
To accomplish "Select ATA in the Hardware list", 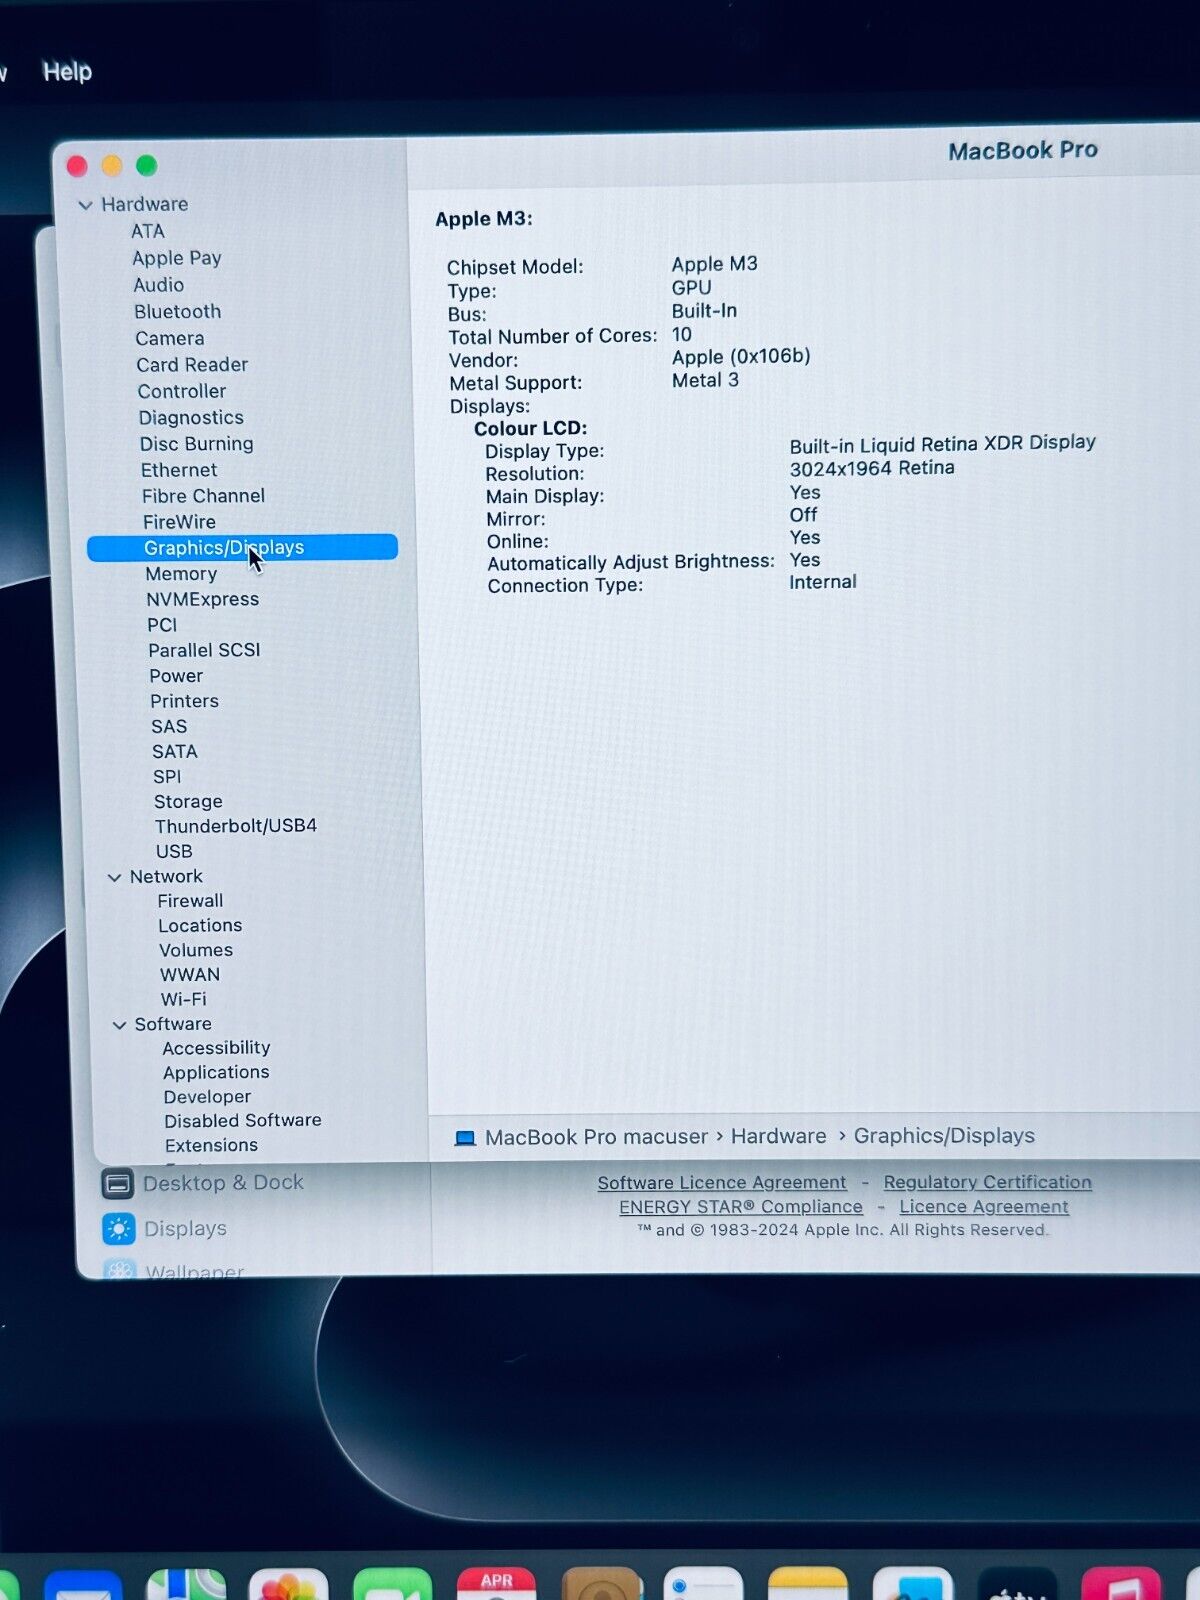I will point(148,231).
